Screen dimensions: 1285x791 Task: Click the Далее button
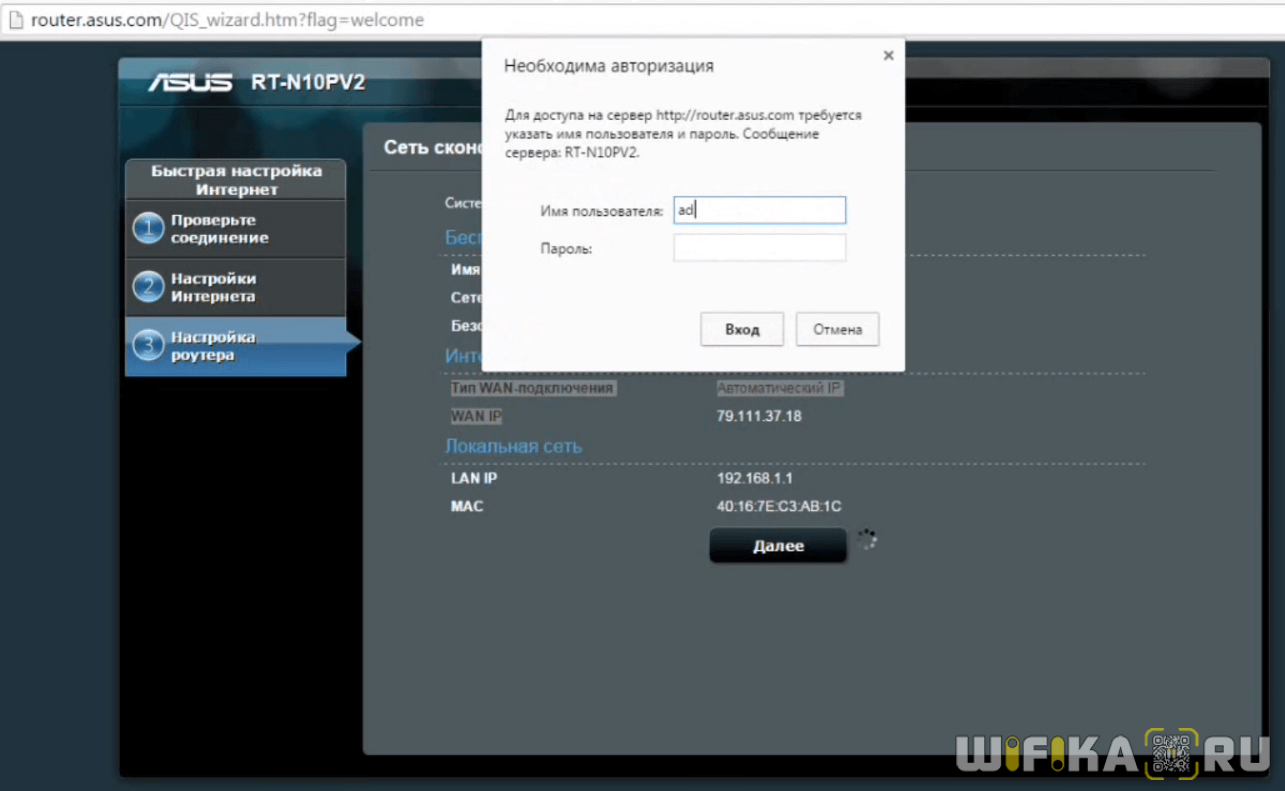pyautogui.click(x=777, y=546)
